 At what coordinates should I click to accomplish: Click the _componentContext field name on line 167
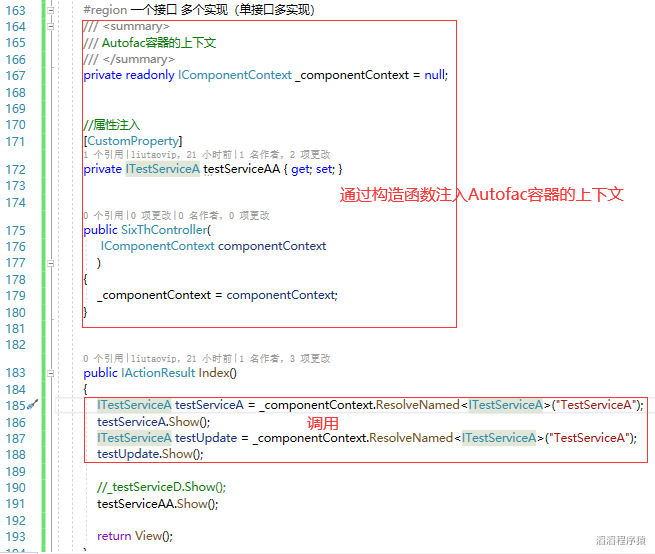[352, 75]
